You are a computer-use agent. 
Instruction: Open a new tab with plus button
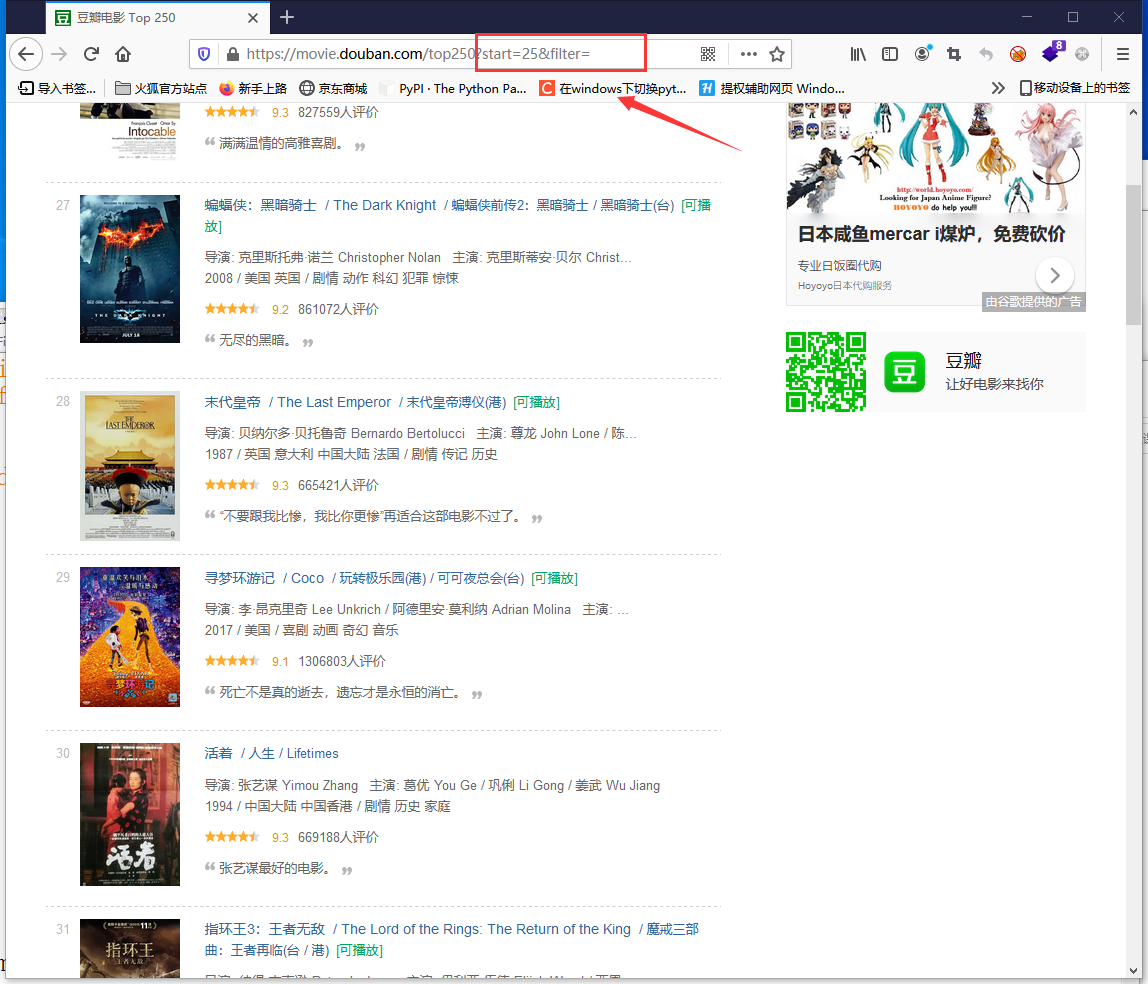click(287, 17)
